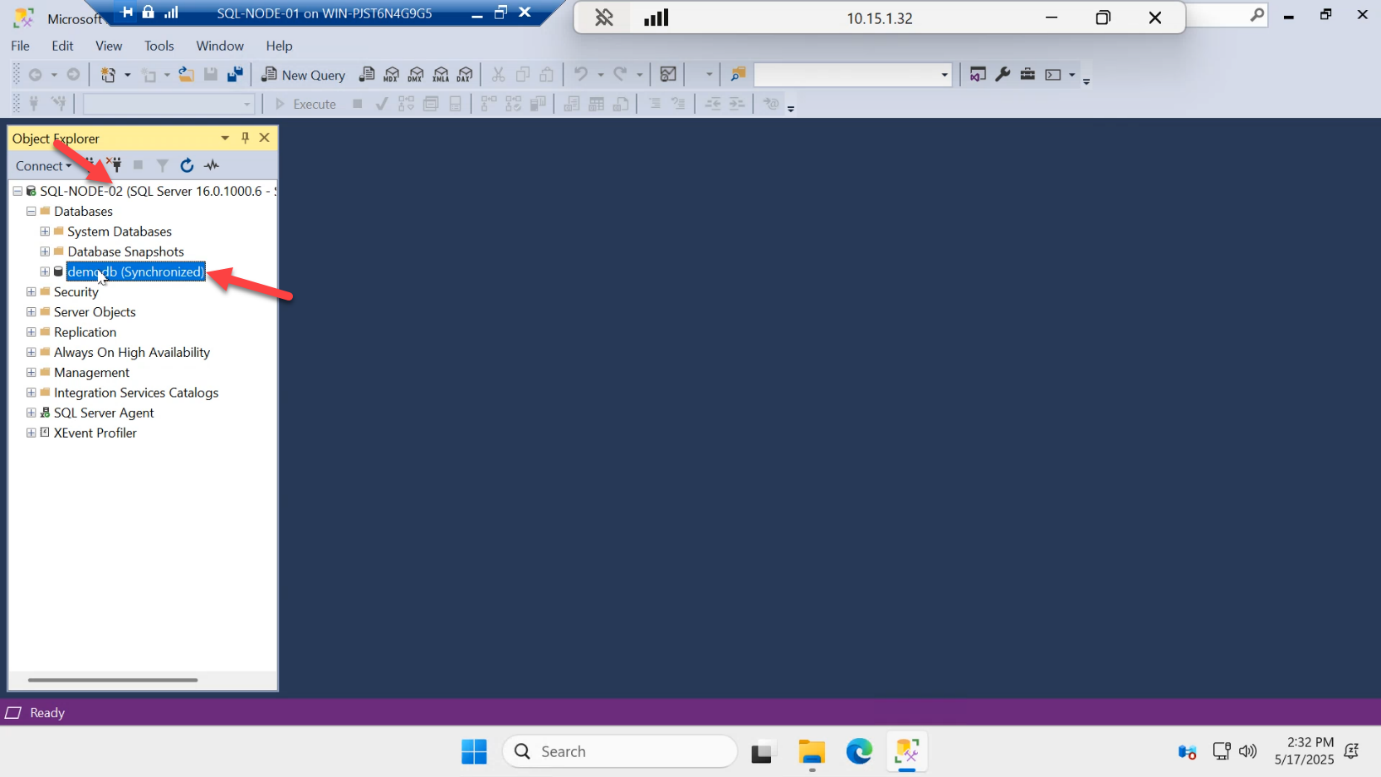
Task: Click the Find in Files icon
Action: [x=738, y=75]
